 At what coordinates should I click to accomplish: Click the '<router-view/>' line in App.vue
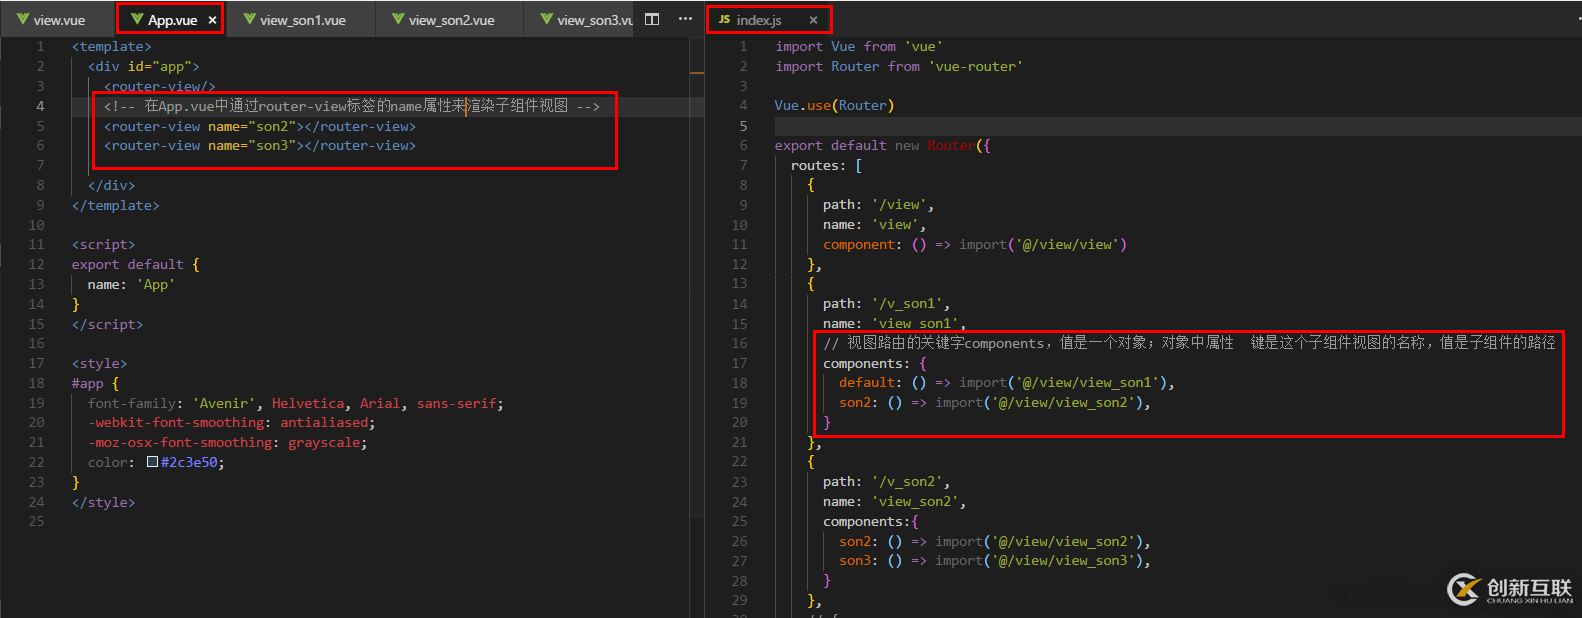point(160,86)
